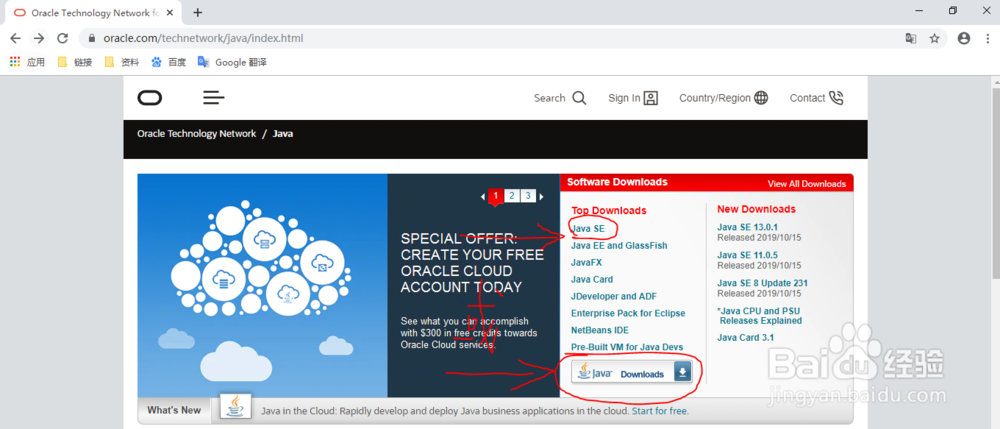Open Java Card 3.1 link
1000x429 pixels.
coord(745,337)
